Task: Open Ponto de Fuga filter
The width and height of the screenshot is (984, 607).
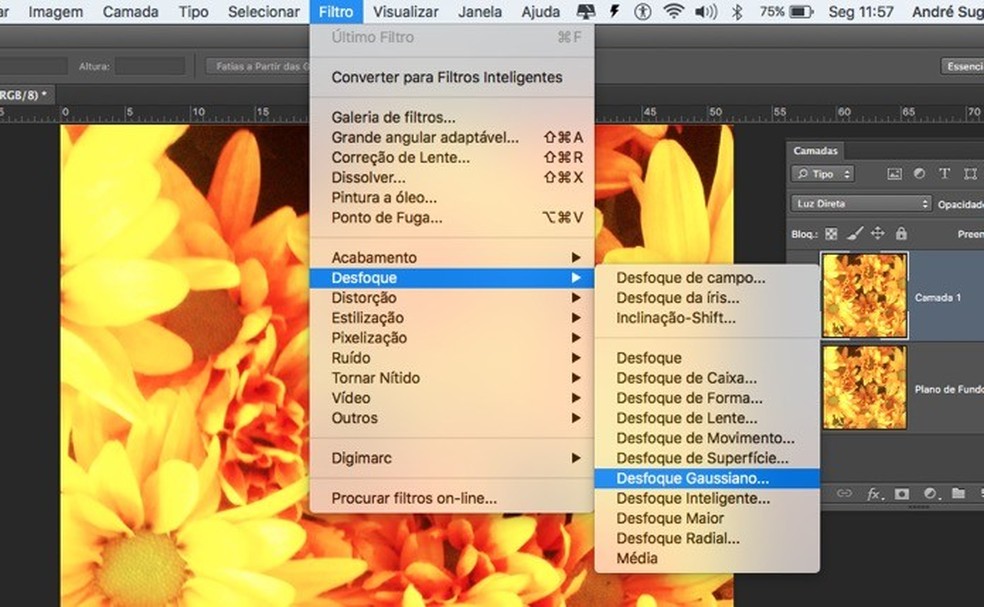Action: pyautogui.click(x=452, y=218)
